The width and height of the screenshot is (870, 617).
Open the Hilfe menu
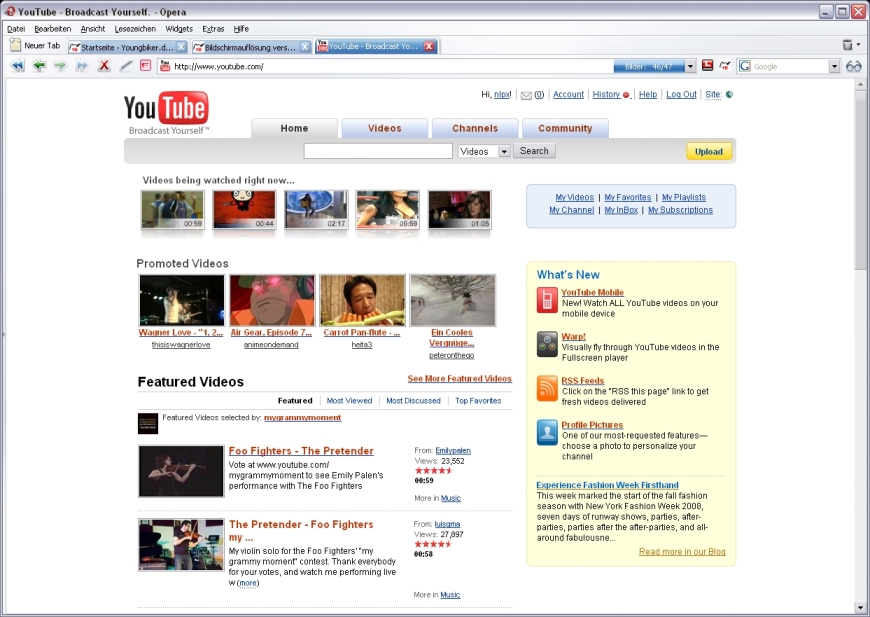click(x=241, y=29)
